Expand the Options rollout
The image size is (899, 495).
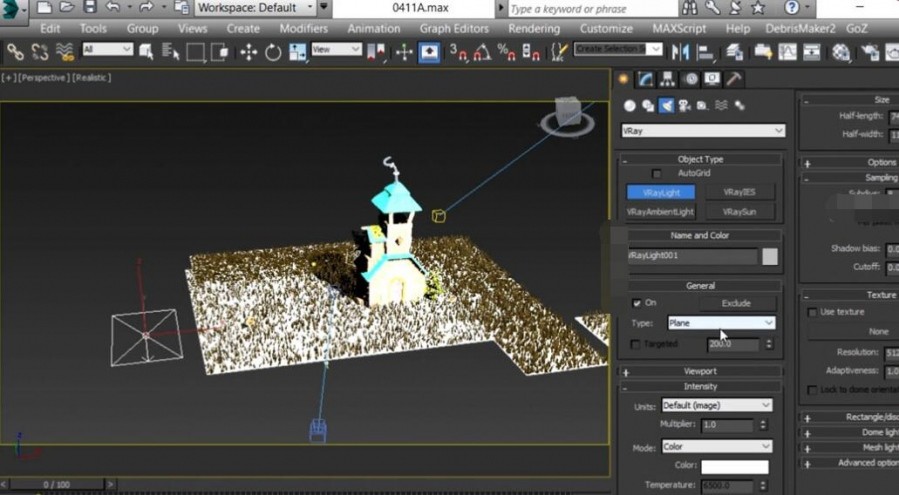point(850,163)
